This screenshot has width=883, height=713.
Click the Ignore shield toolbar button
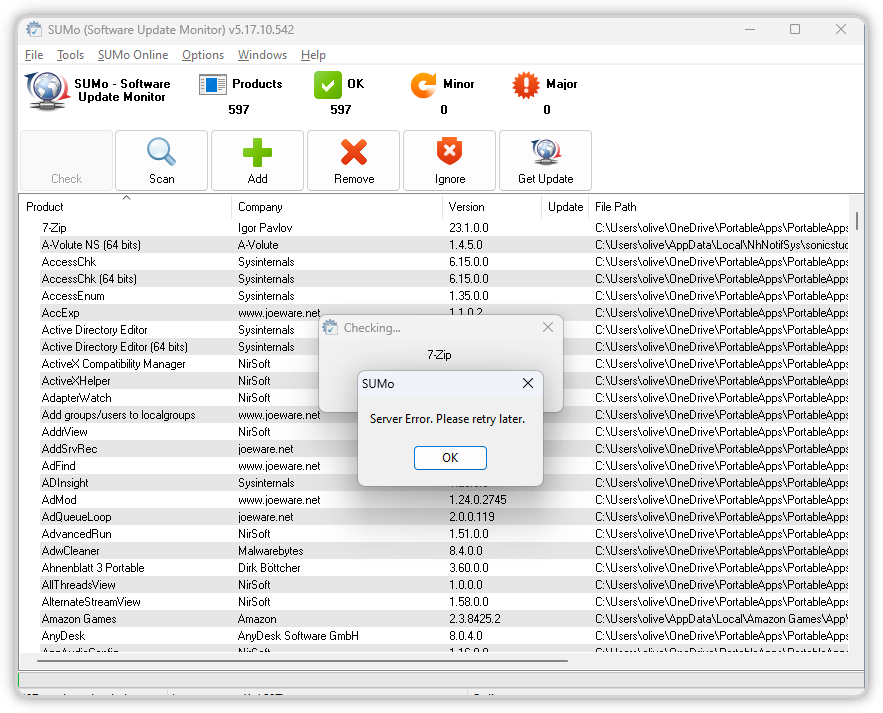449,161
